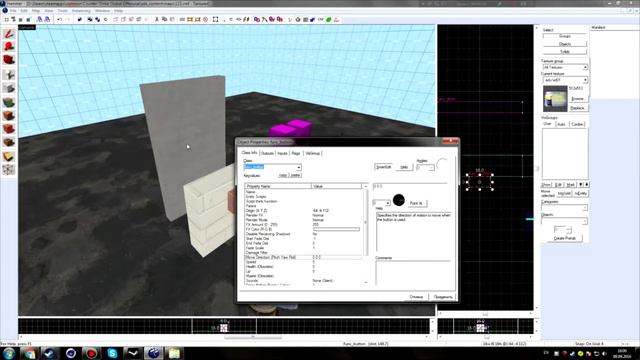This screenshot has height=360, width=640.
Task: Select the Overlay tool
Action: tap(9, 142)
